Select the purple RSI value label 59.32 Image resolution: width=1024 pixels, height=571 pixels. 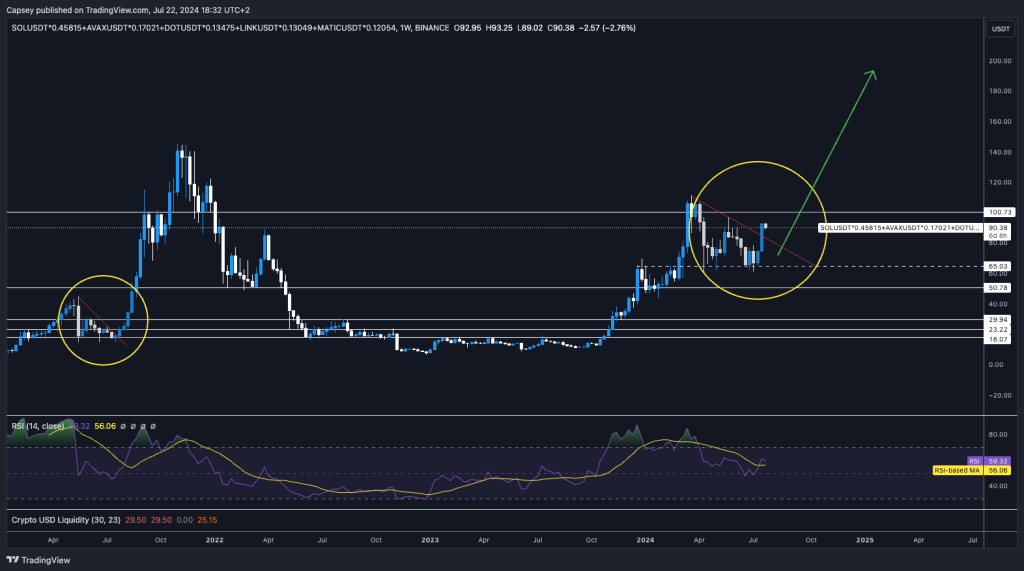(x=998, y=461)
